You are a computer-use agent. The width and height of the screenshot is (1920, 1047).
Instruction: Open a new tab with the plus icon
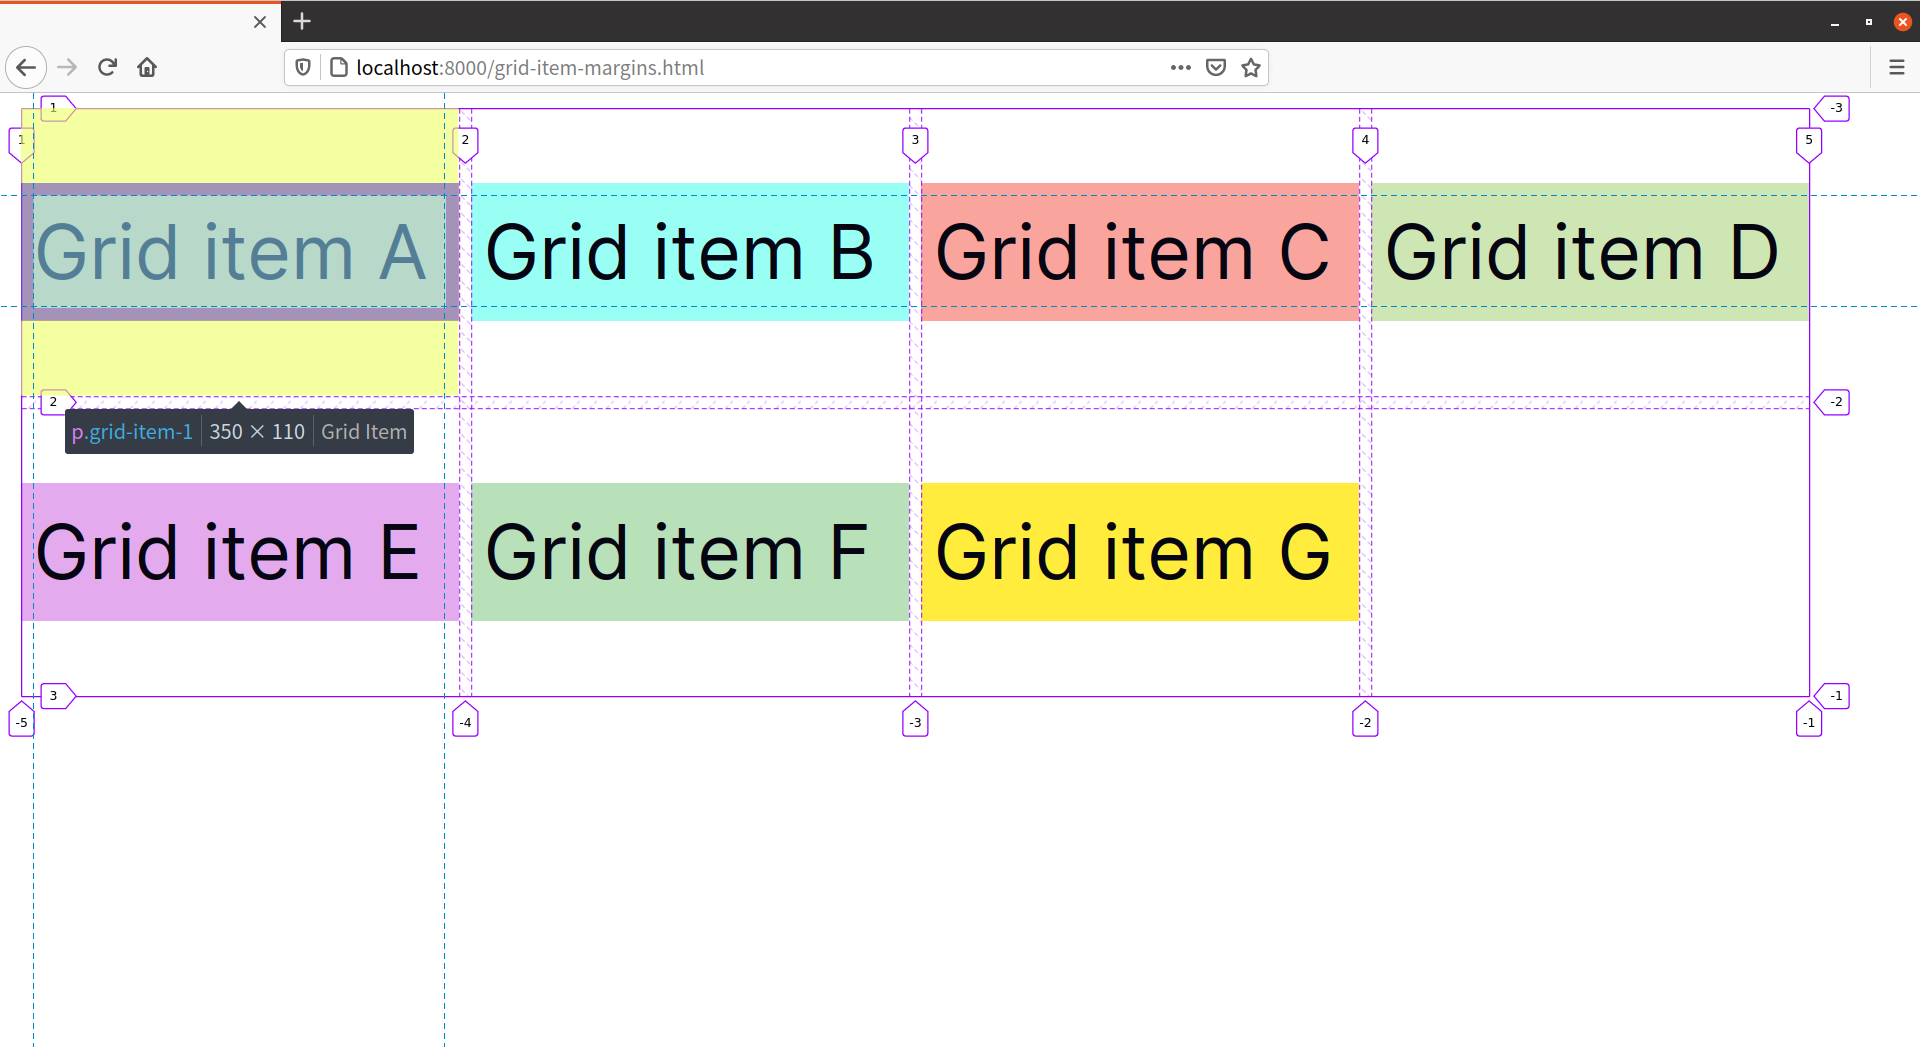(302, 21)
